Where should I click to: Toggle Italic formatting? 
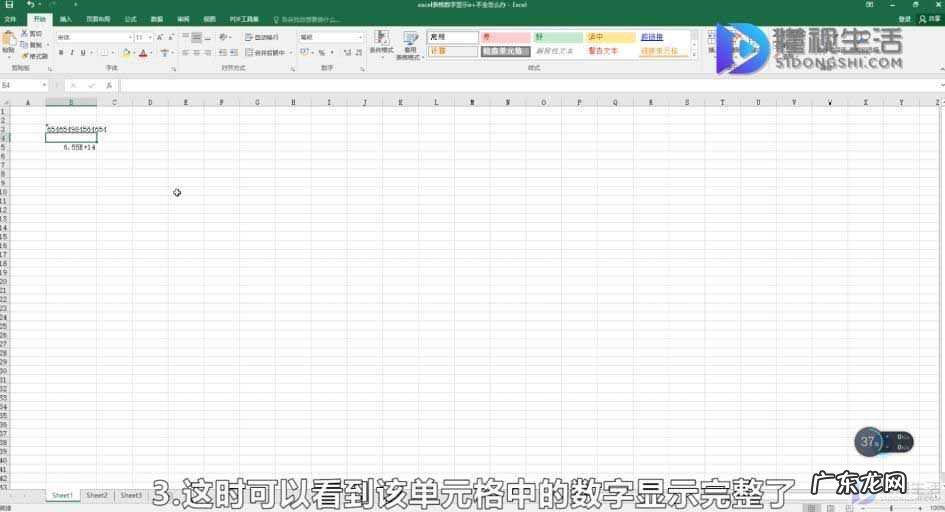click(72, 53)
